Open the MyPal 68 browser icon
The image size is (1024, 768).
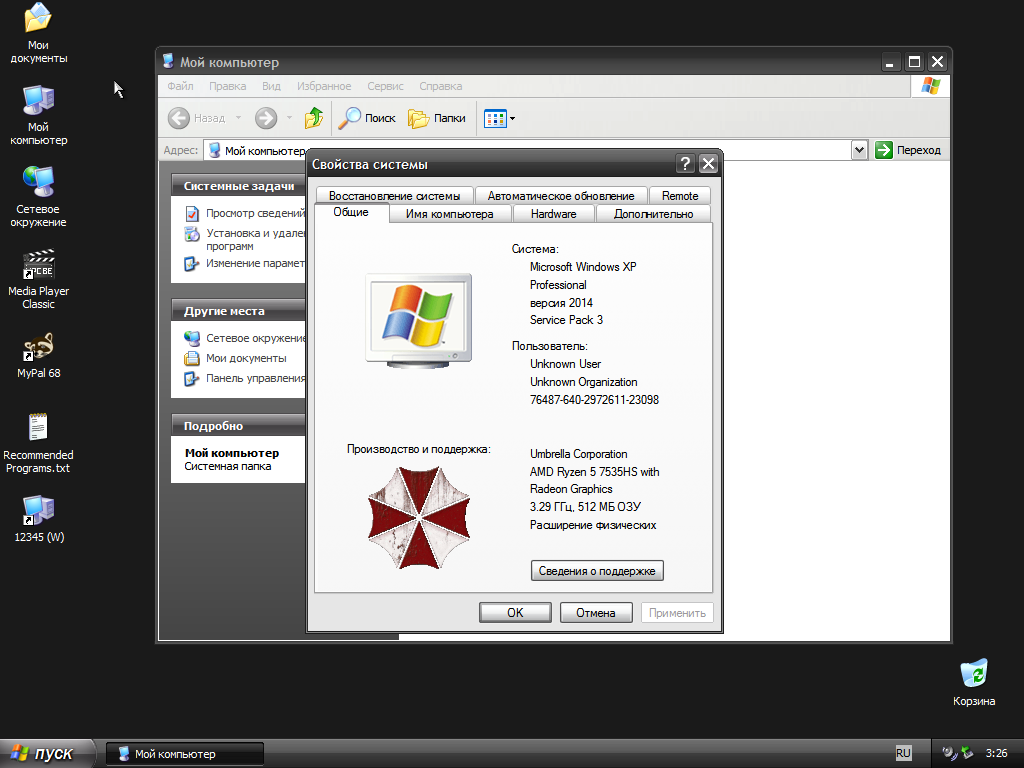38,349
